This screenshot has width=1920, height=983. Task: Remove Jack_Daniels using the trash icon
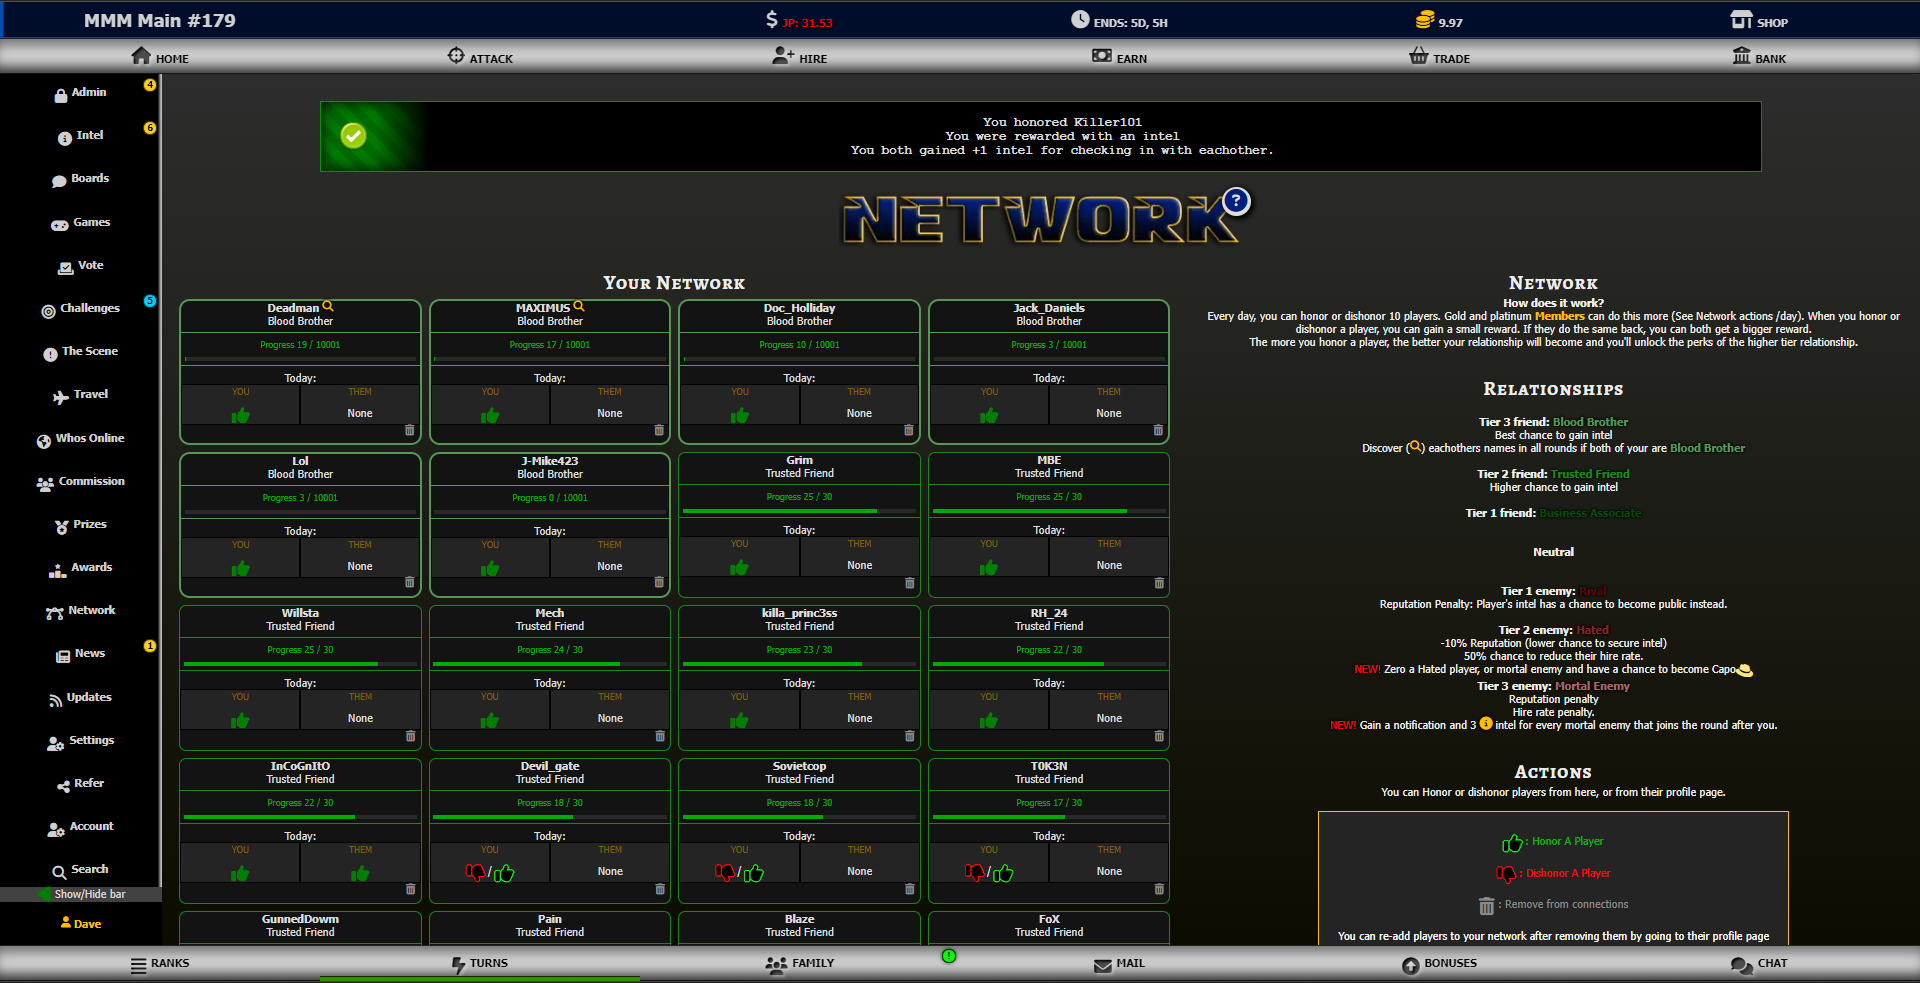(x=1158, y=431)
